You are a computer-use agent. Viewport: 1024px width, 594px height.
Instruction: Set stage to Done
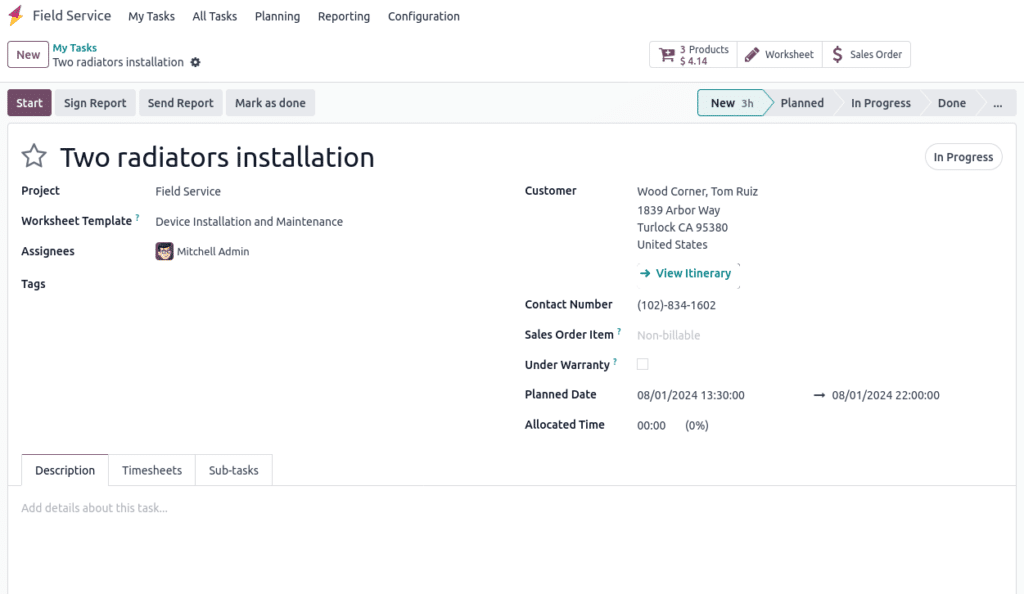tap(952, 103)
